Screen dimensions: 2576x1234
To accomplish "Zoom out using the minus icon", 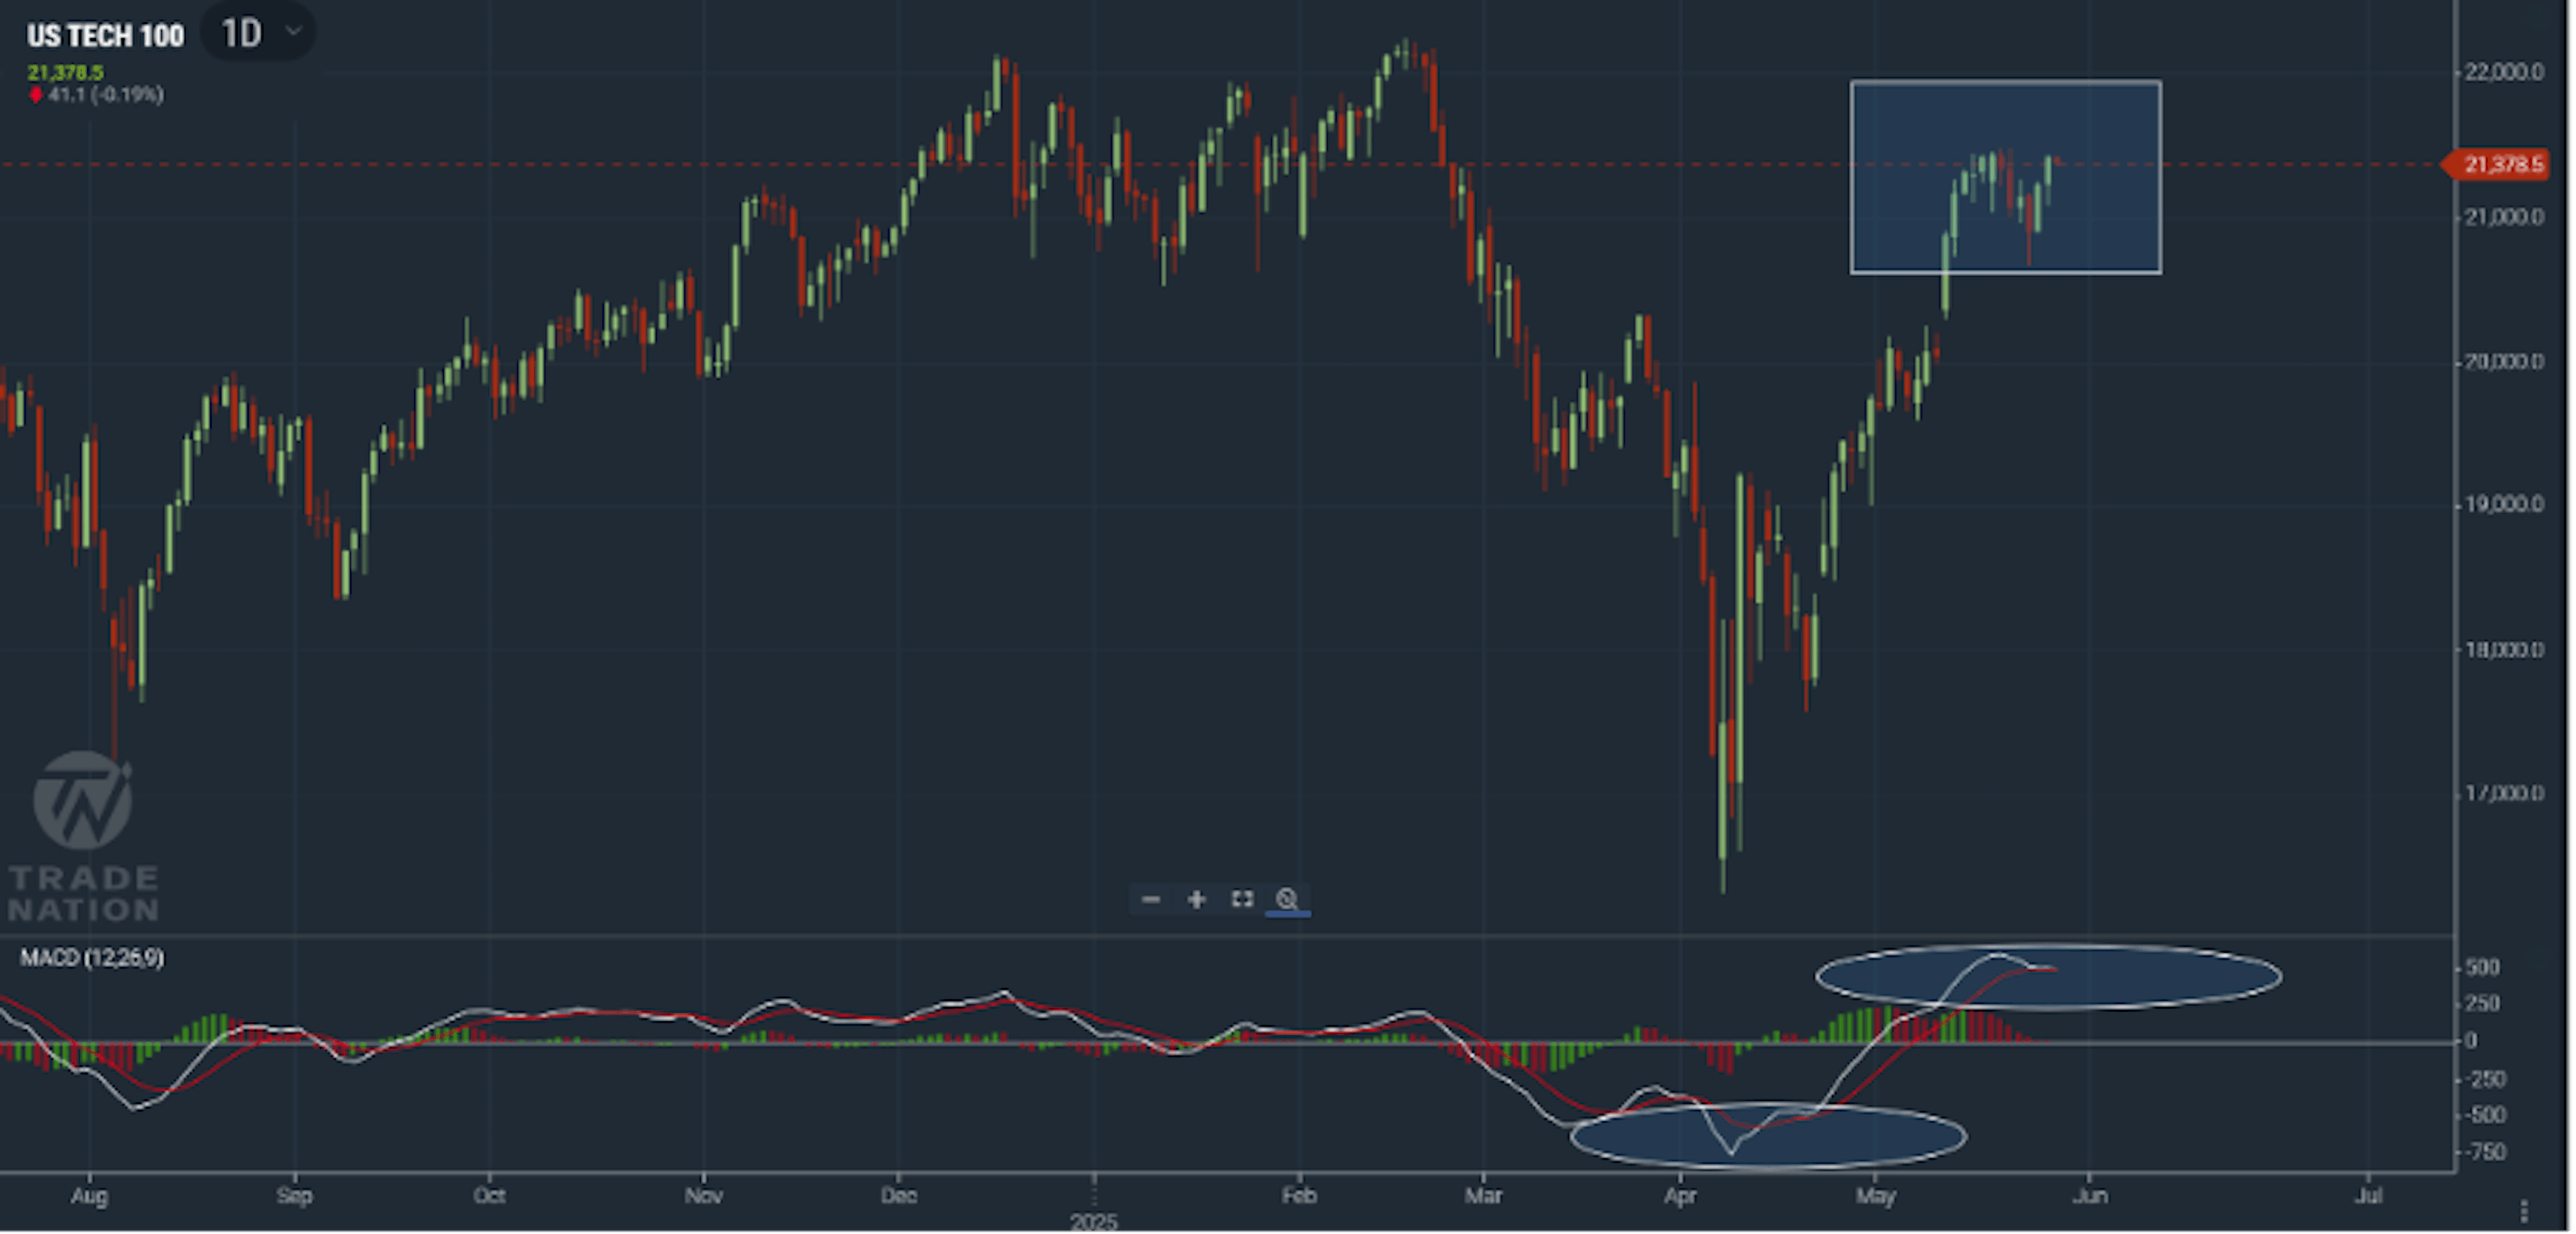I will (x=1151, y=899).
